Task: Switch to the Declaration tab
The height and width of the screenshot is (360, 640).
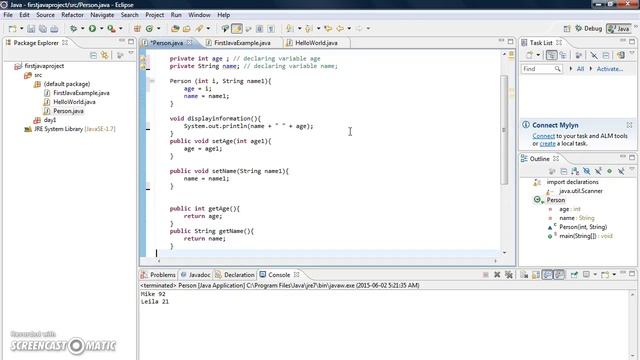Action: click(235, 275)
